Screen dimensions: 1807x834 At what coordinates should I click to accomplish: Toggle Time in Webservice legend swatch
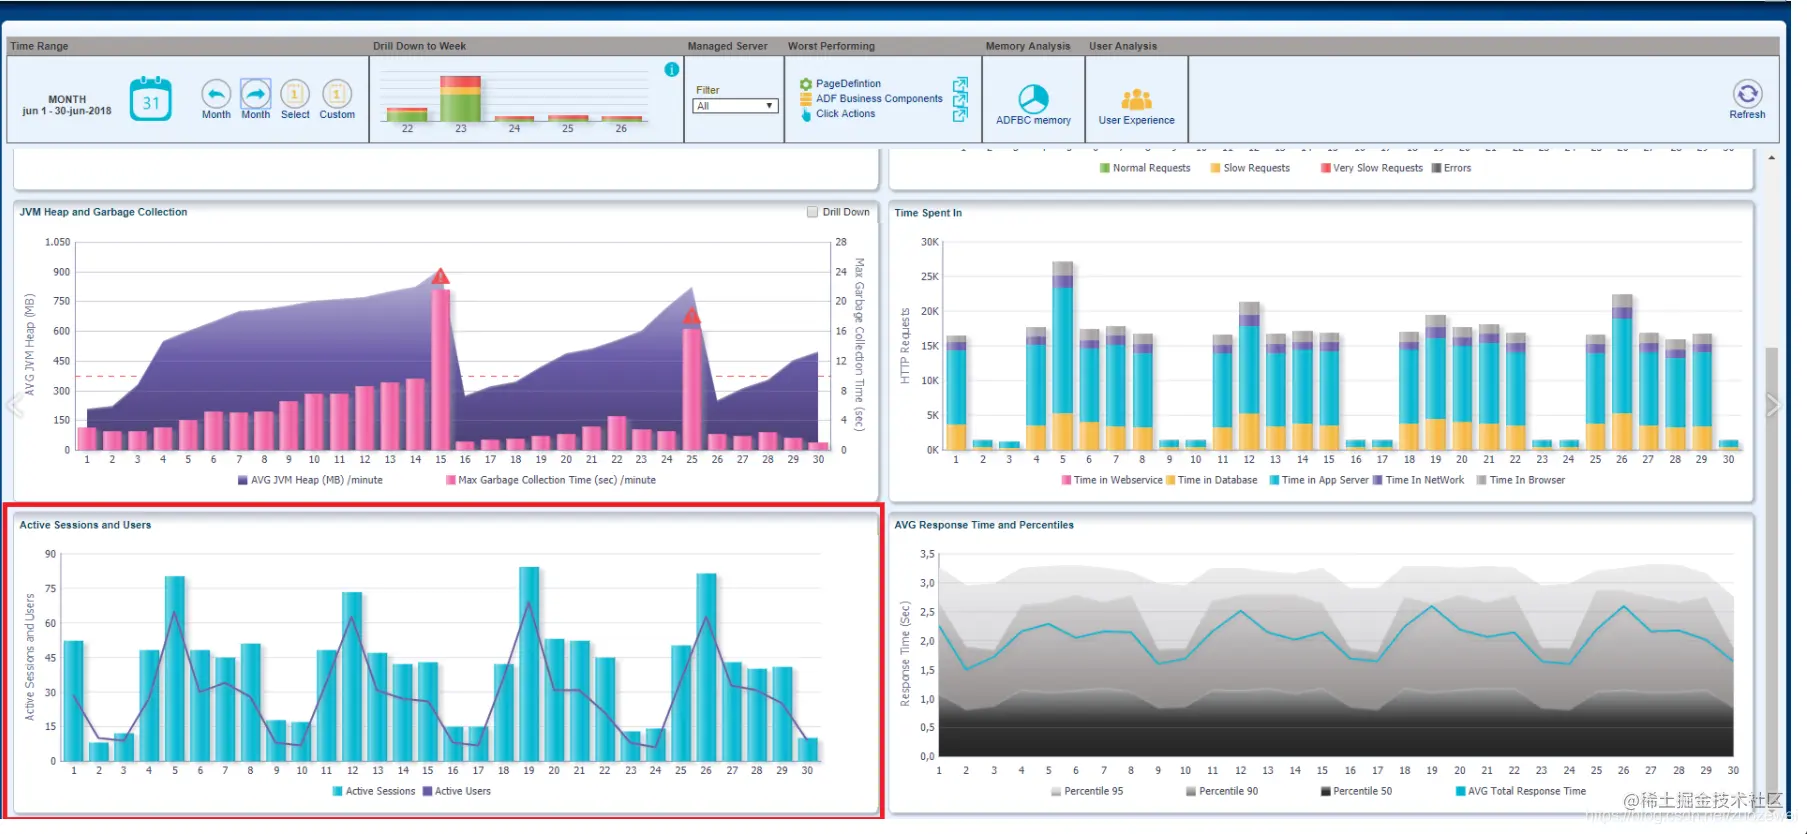pyautogui.click(x=1067, y=480)
